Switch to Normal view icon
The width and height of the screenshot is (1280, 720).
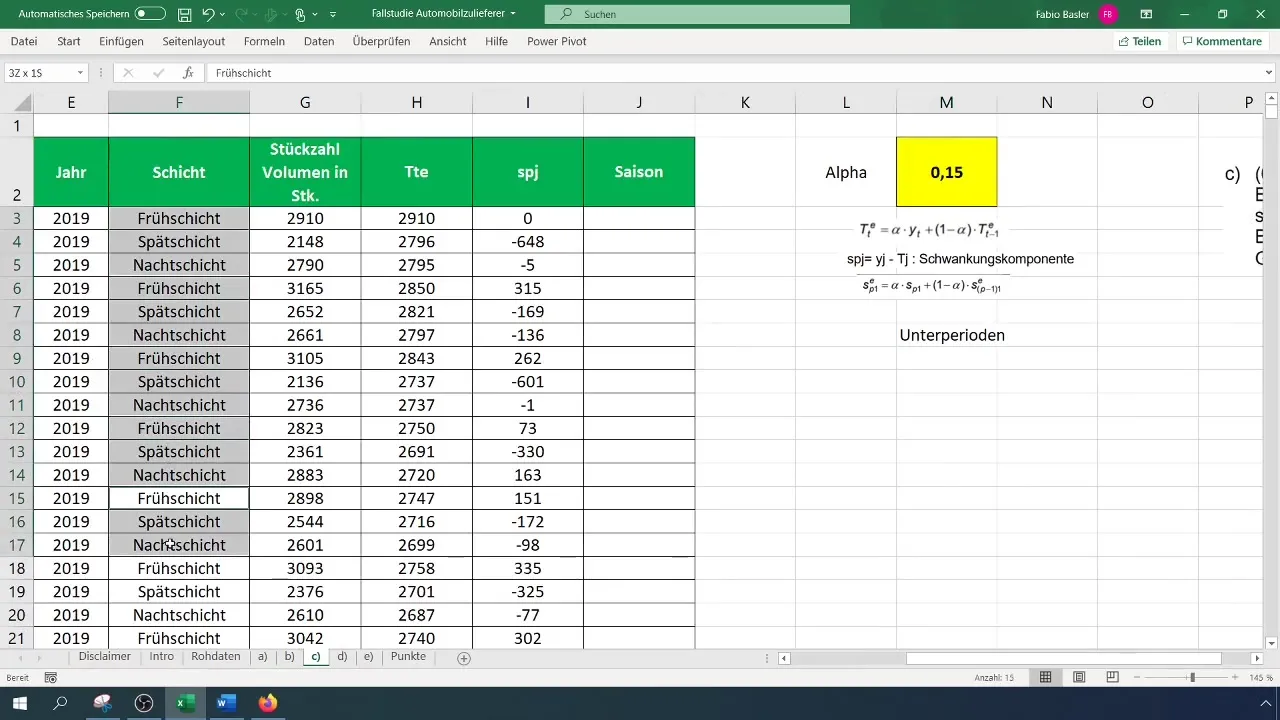(x=1045, y=677)
